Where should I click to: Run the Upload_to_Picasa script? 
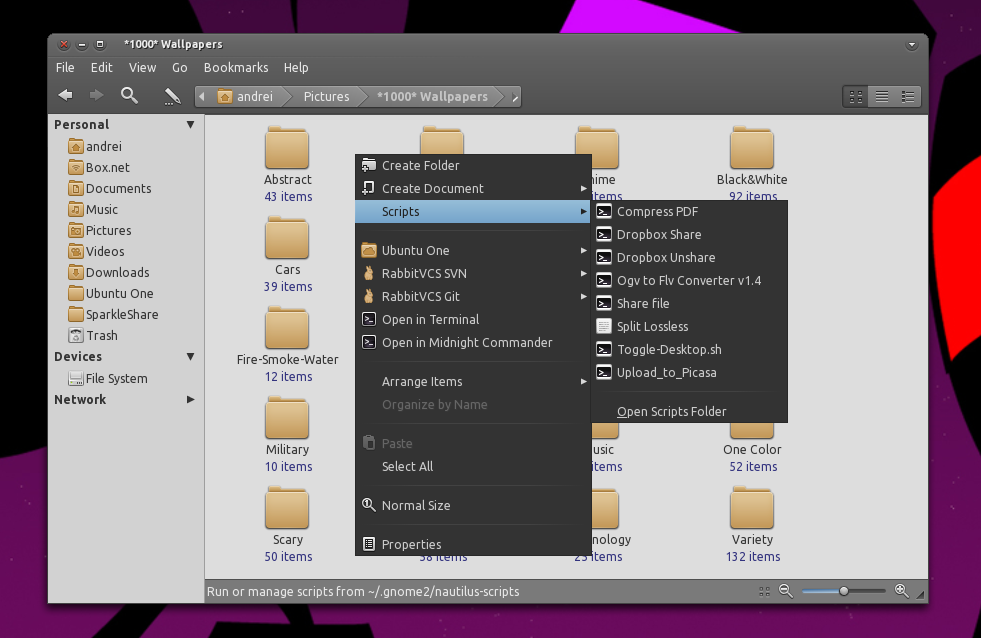[689, 373]
